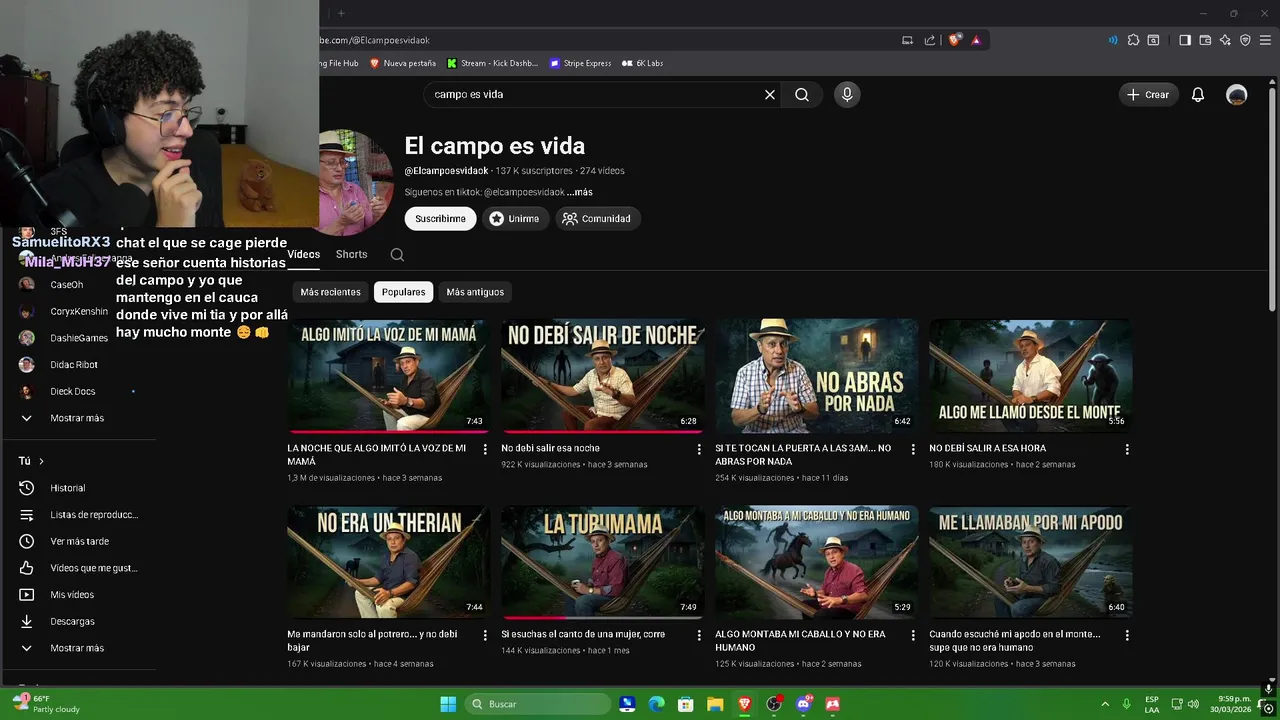Show hidden system tray icons

1105,704
